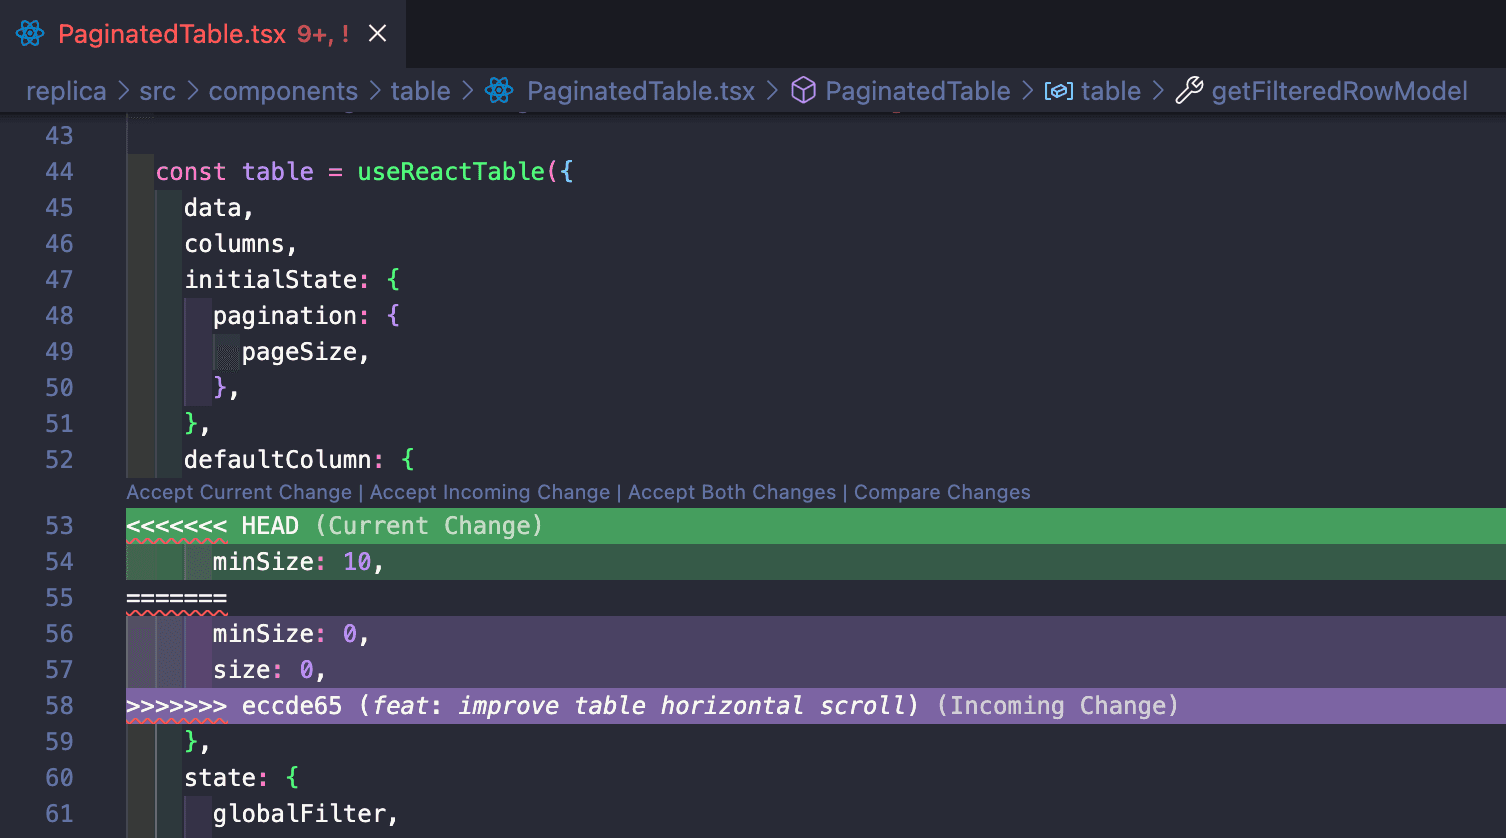Click line number 53 to select the line
Screen dimensions: 1506x838
point(59,525)
